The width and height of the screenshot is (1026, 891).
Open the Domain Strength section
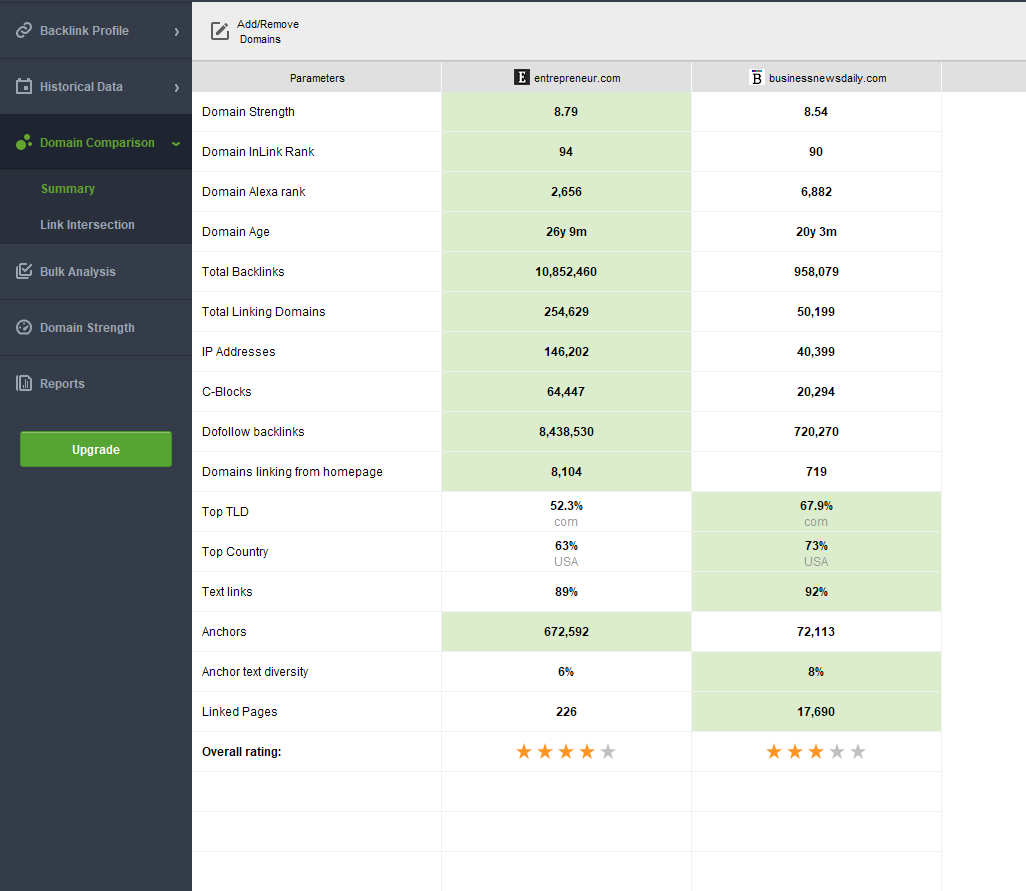coord(96,327)
